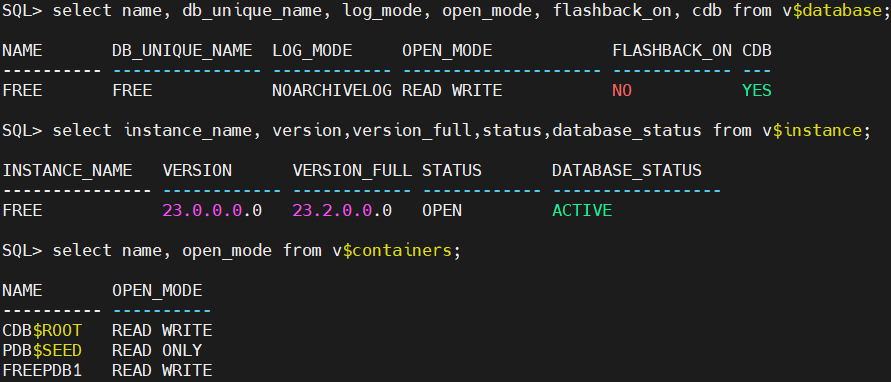Click the FLASHBACK_ON column header

[672, 51]
